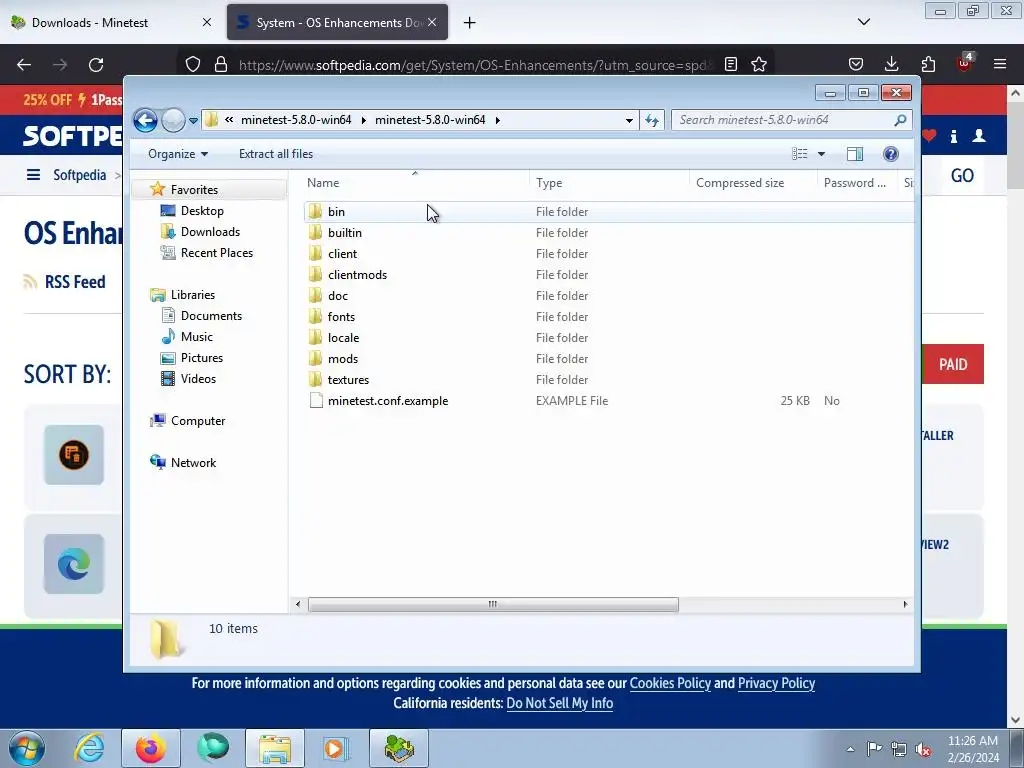Click first minetest-5.8.0-win64 breadcrumb segment
The height and width of the screenshot is (768, 1024).
[x=296, y=120]
